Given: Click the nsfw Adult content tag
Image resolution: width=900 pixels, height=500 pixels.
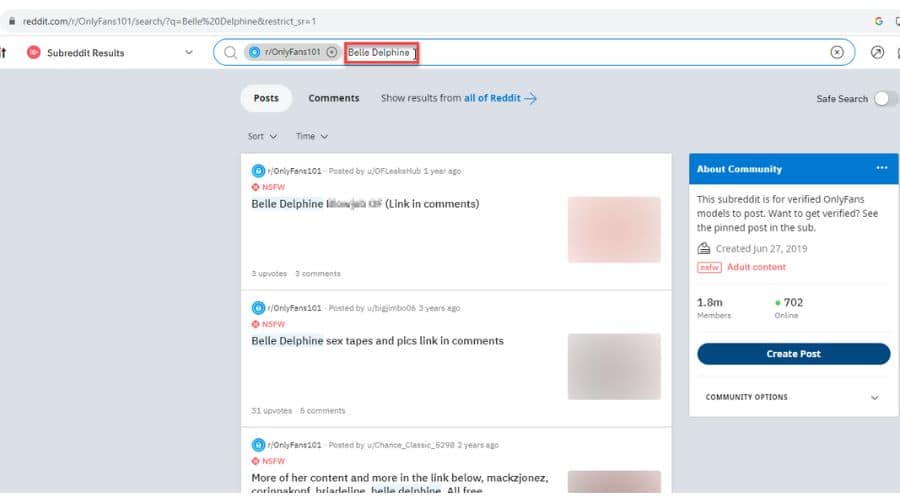Looking at the screenshot, I should point(742,267).
